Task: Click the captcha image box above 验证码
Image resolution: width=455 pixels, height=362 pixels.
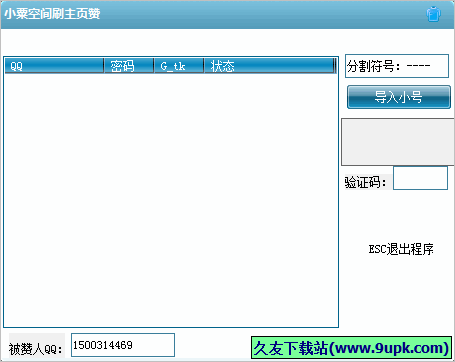Action: (x=398, y=142)
